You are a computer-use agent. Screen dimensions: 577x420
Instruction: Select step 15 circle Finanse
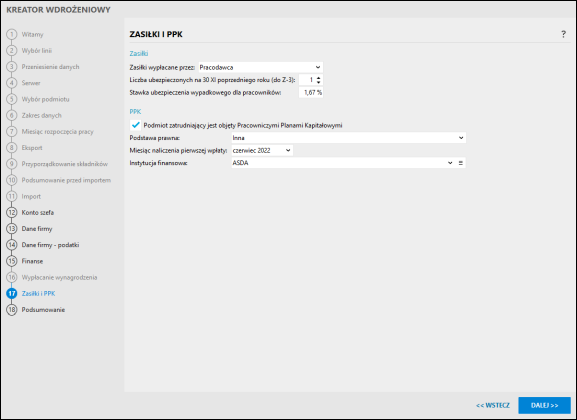coord(12,261)
